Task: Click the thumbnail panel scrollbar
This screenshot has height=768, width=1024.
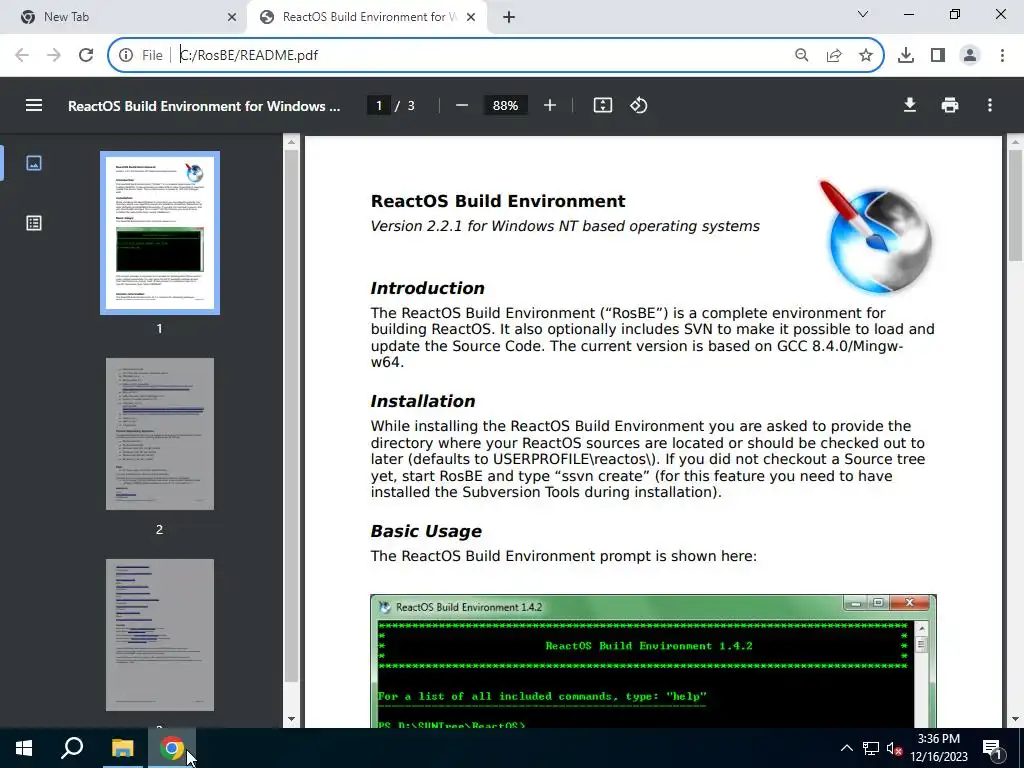Action: pos(291,415)
